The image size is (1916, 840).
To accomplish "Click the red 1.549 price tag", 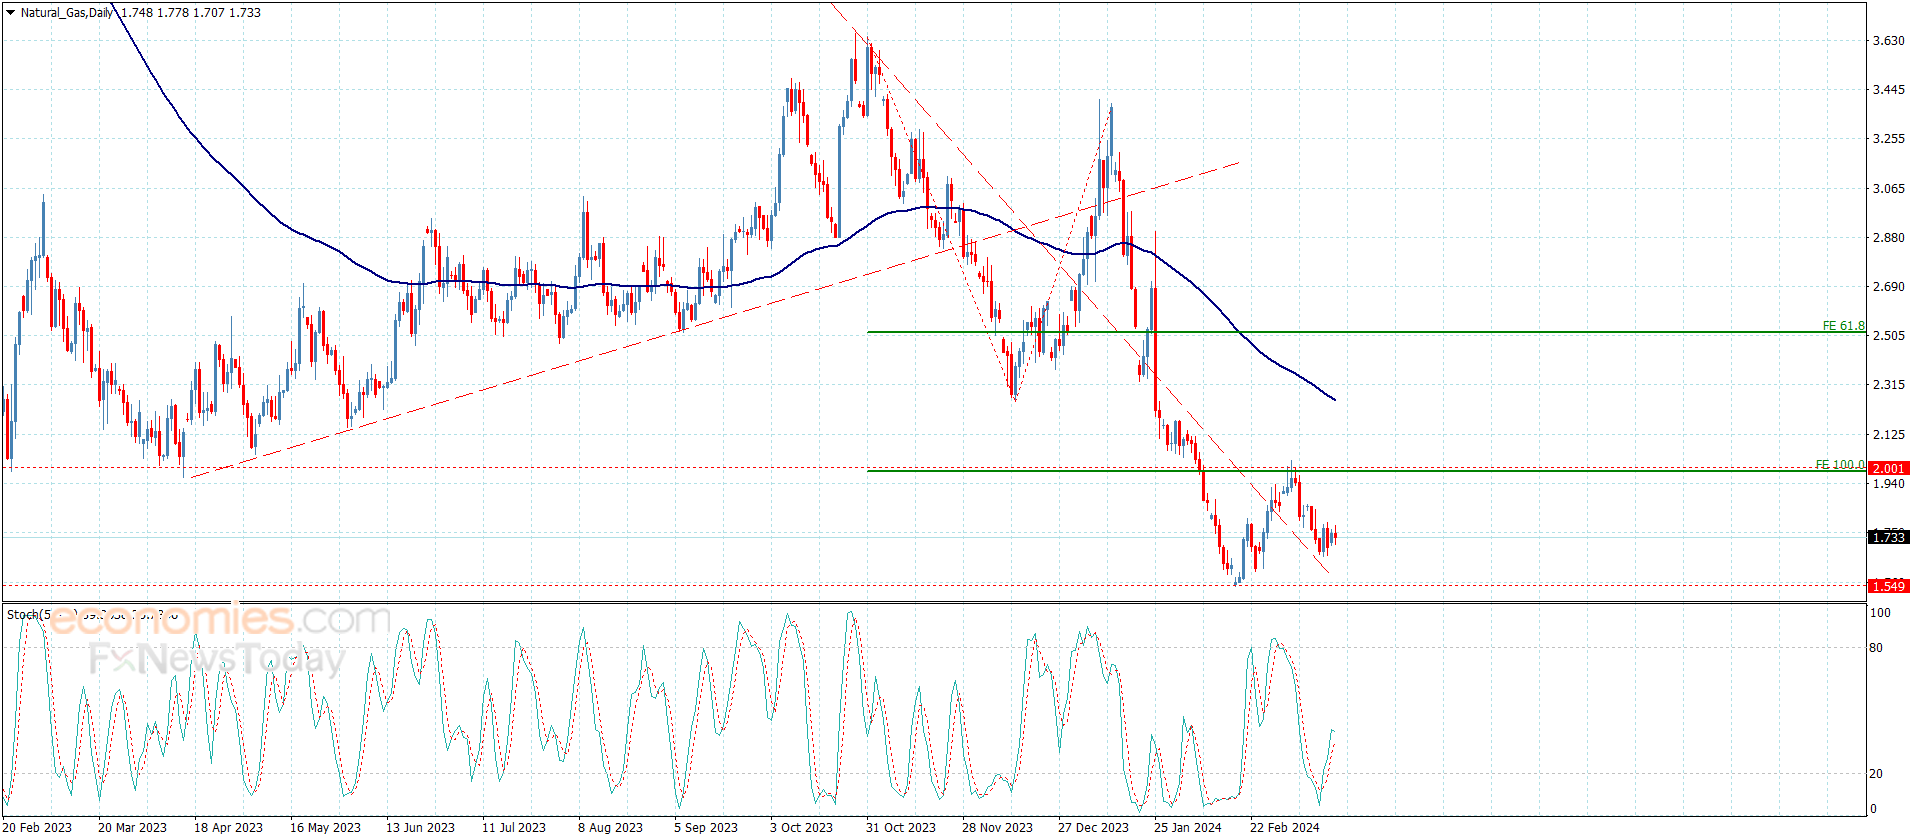I will click(x=1888, y=586).
